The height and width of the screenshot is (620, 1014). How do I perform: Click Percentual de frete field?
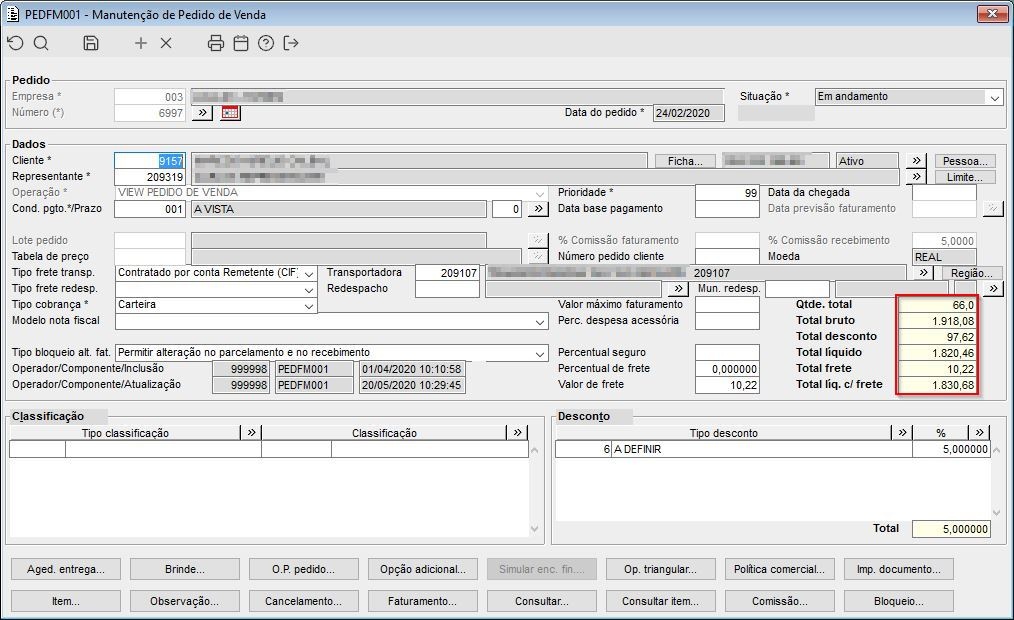727,369
